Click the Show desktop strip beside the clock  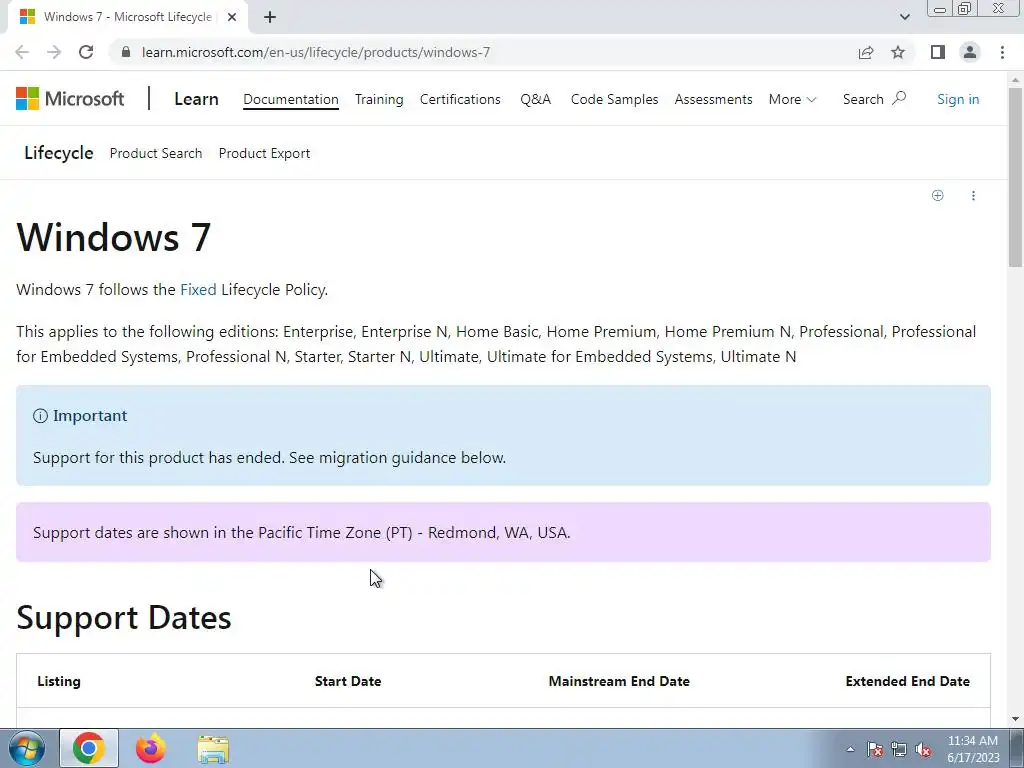[1016, 748]
